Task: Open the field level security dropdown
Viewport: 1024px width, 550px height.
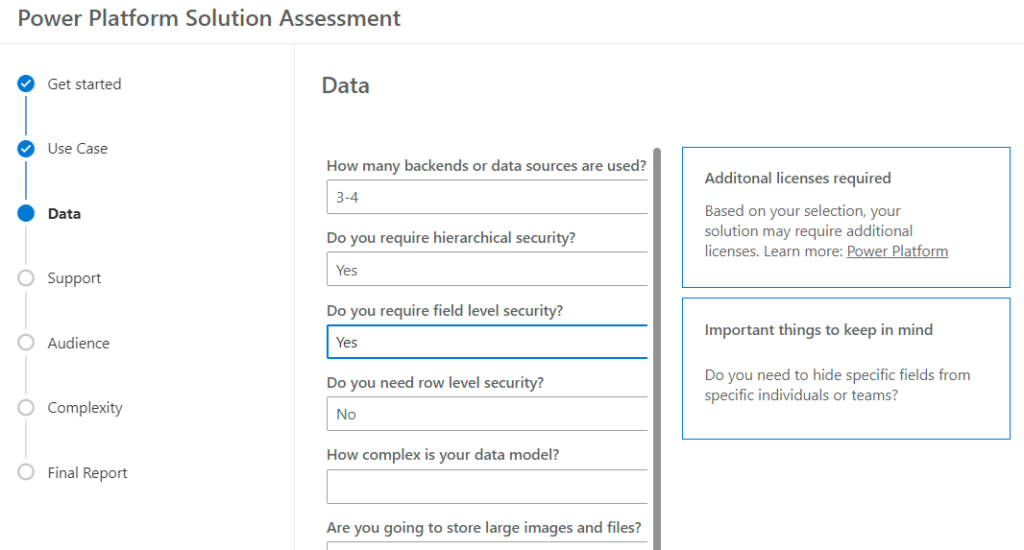Action: click(487, 342)
